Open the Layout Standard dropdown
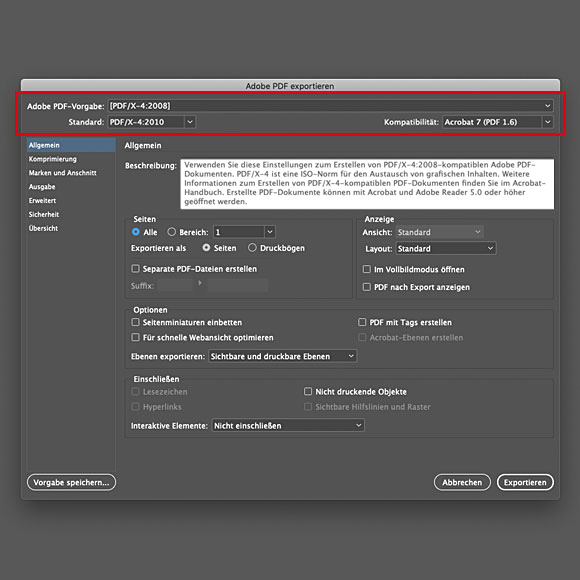Viewport: 580px width, 580px height. 446,248
